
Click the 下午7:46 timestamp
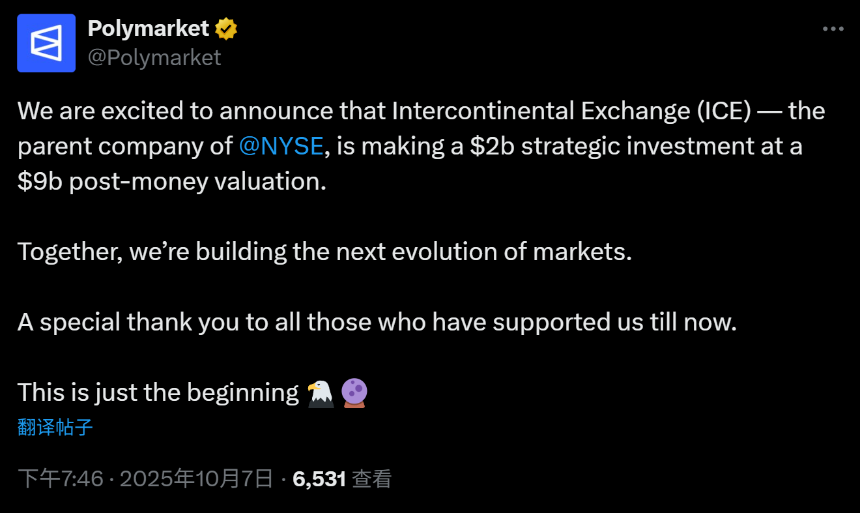point(60,479)
